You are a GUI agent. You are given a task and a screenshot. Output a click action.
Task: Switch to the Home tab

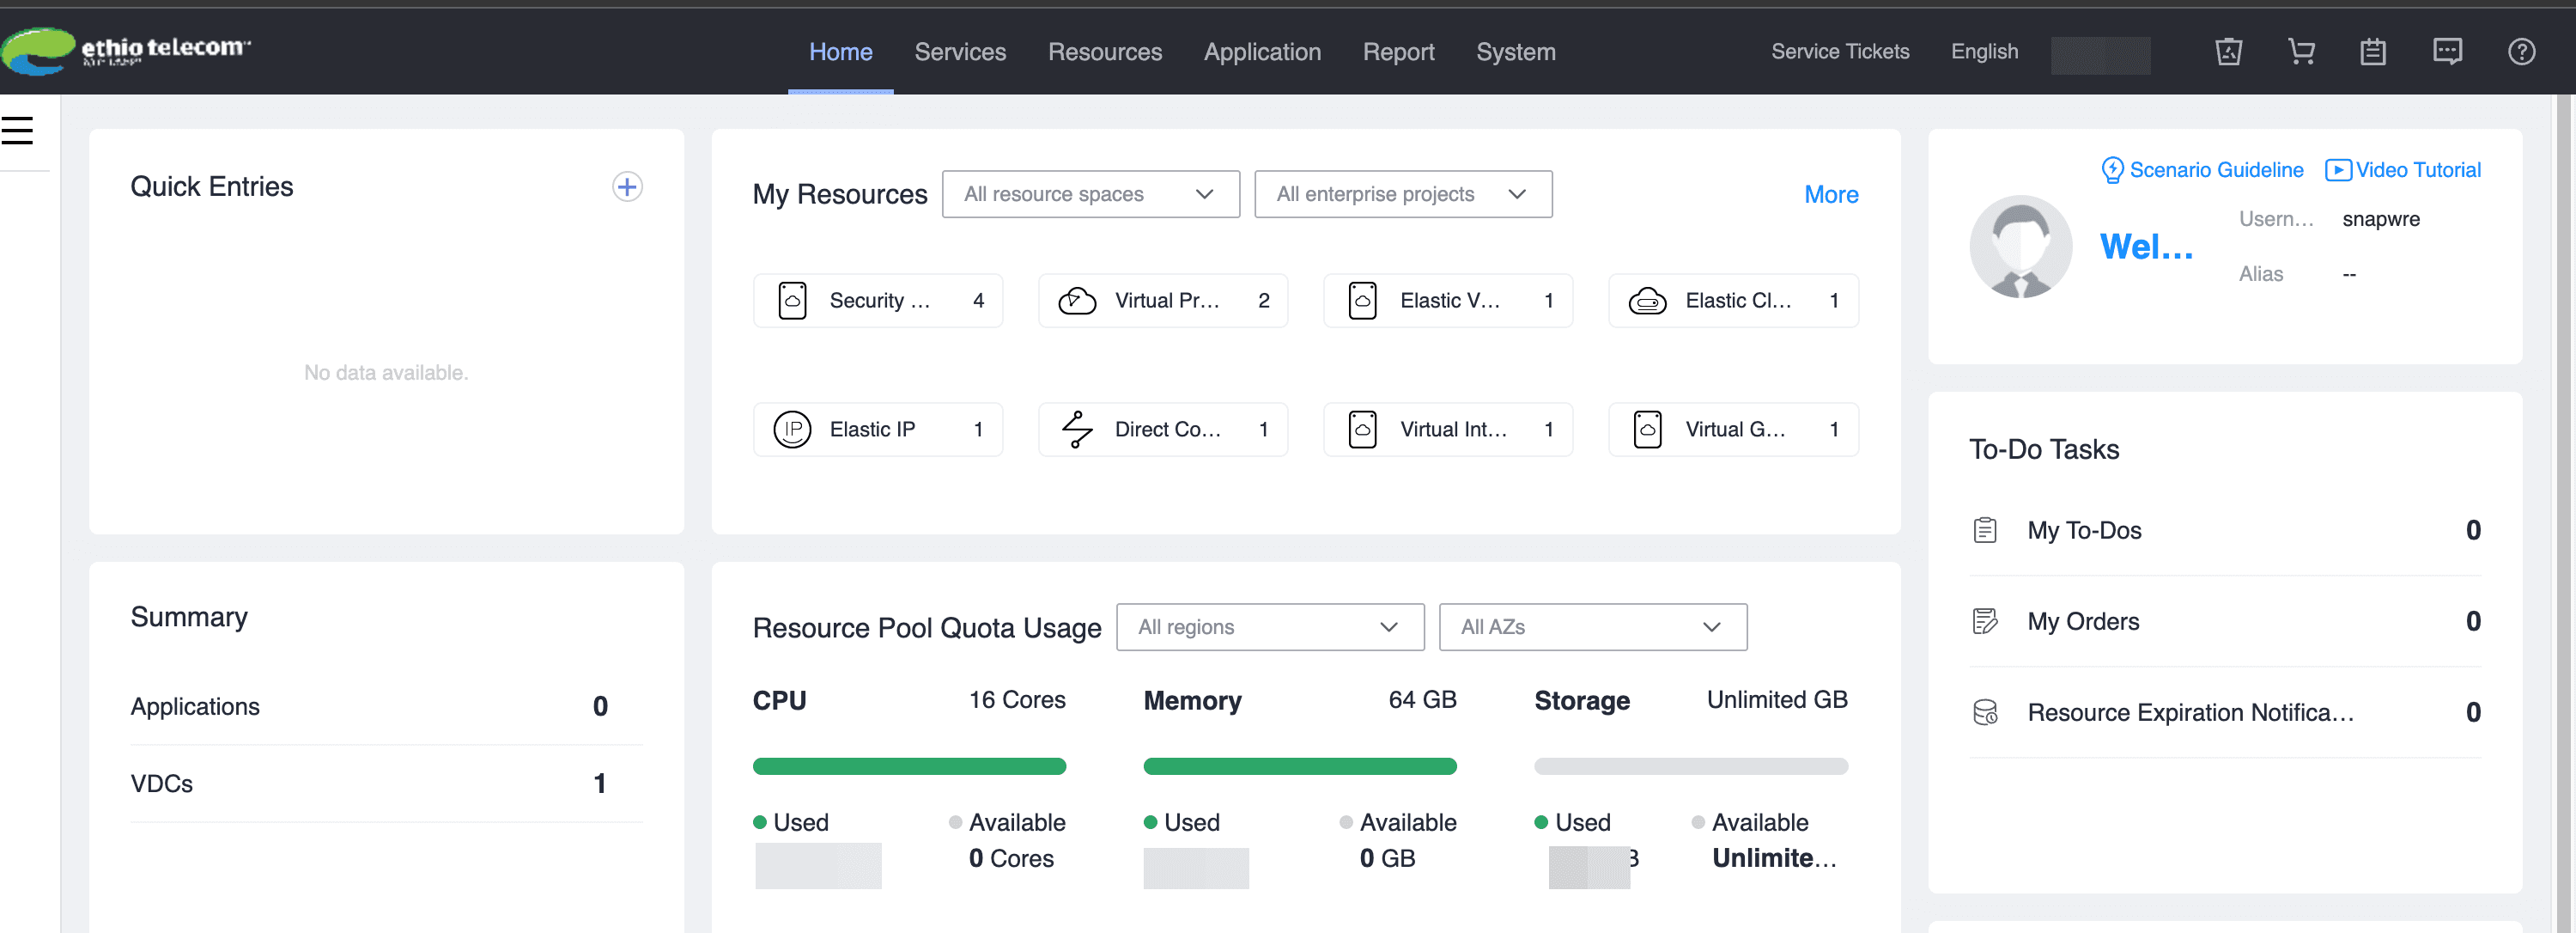coord(840,52)
